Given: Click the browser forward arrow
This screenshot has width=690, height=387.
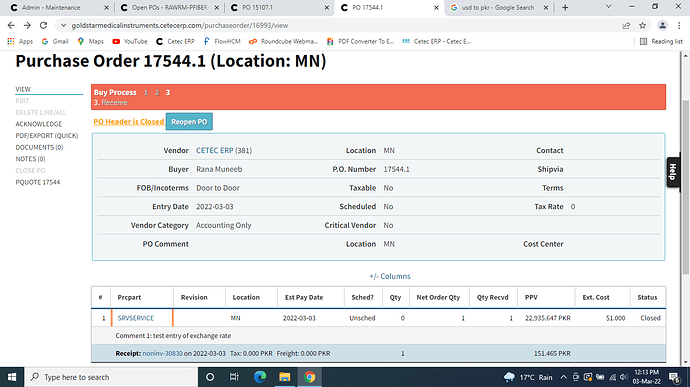Looking at the screenshot, I should 27,26.
